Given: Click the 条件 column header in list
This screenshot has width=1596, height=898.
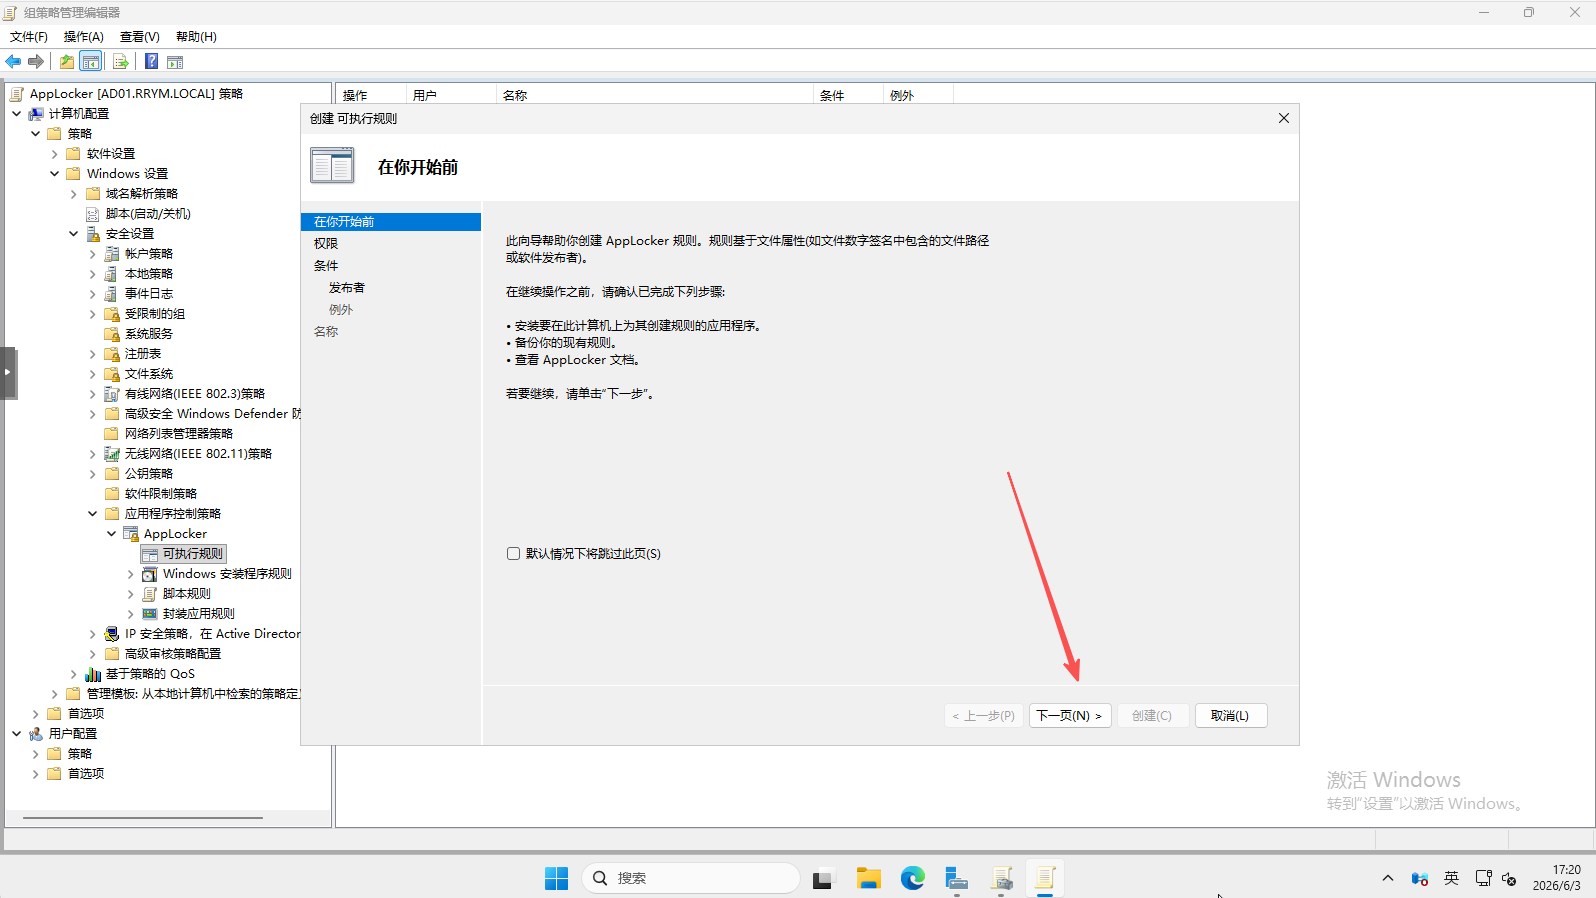Looking at the screenshot, I should [x=849, y=96].
